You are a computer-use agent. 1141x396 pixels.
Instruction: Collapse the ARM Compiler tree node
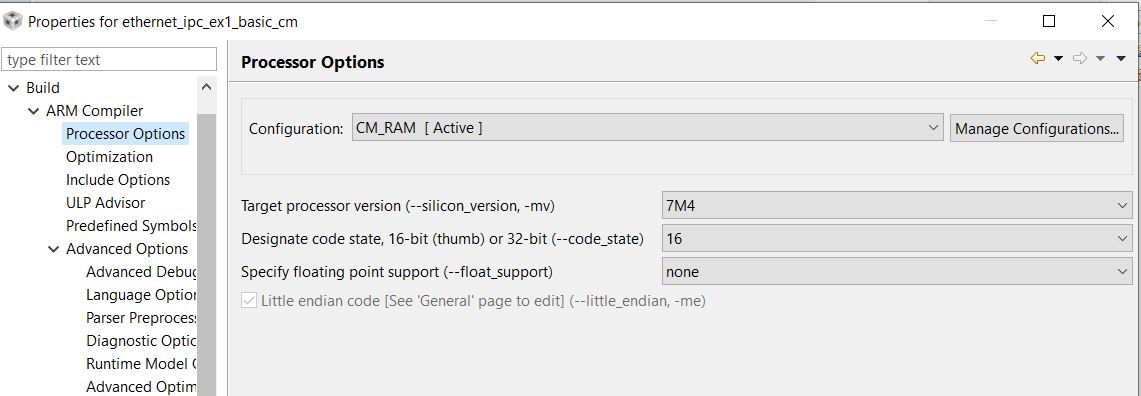(33, 111)
